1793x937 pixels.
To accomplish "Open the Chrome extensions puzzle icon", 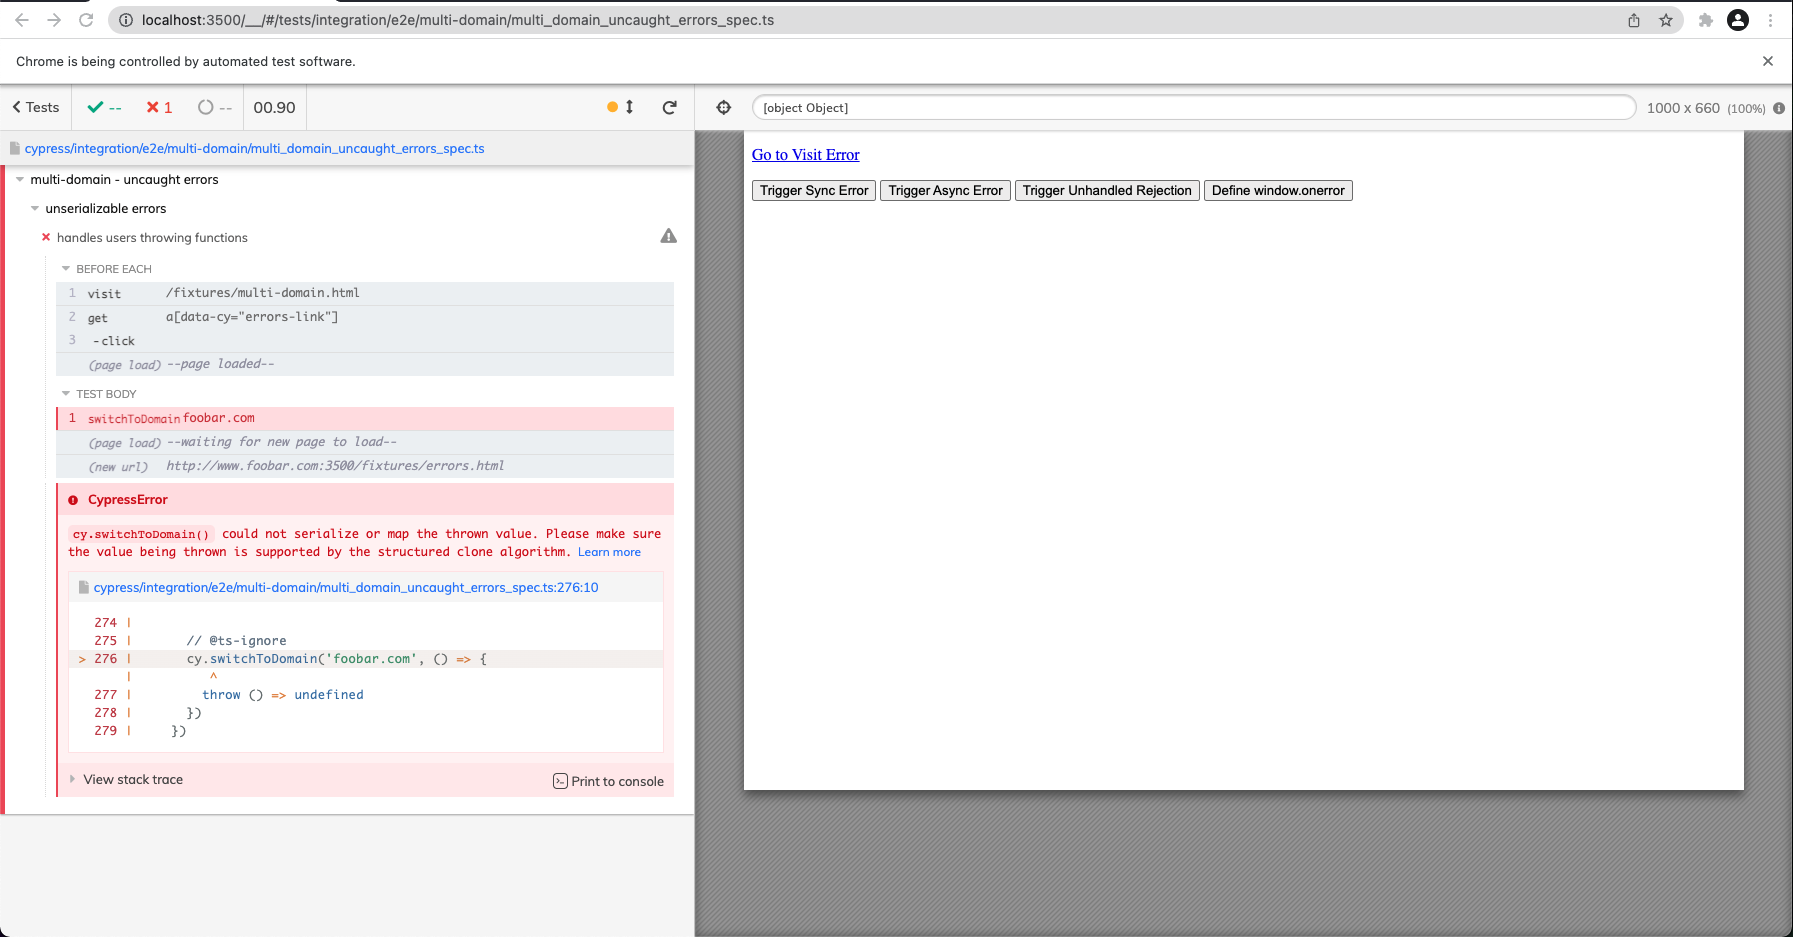I will tap(1706, 20).
